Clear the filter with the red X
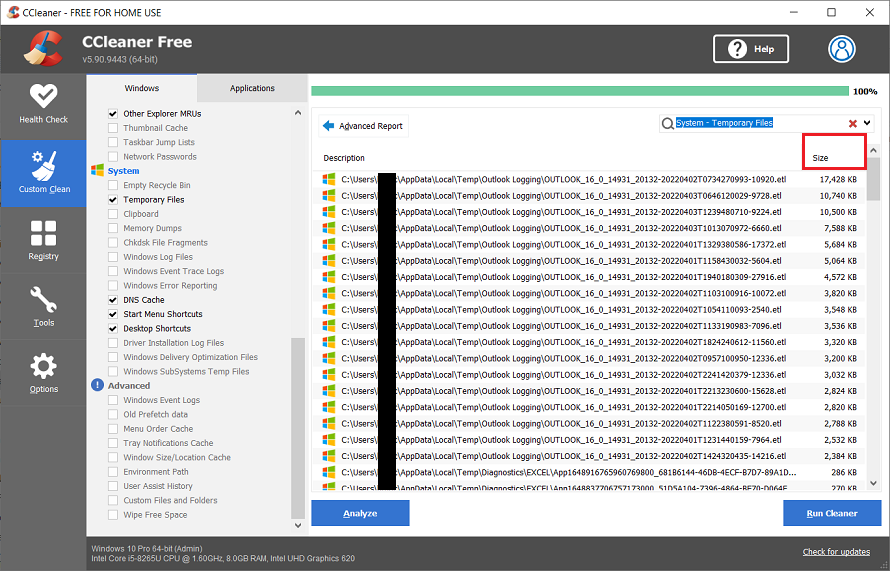This screenshot has width=890, height=571. (x=853, y=123)
